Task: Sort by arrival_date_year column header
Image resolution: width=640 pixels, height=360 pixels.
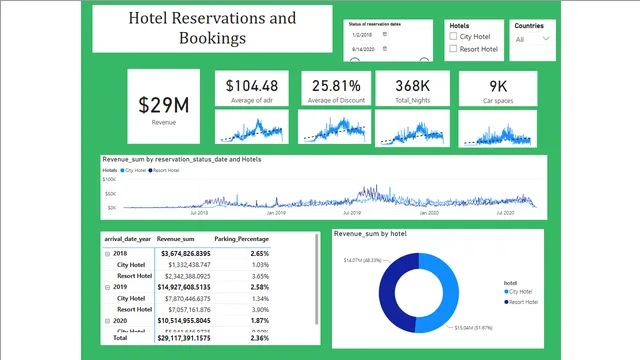Action: point(127,239)
